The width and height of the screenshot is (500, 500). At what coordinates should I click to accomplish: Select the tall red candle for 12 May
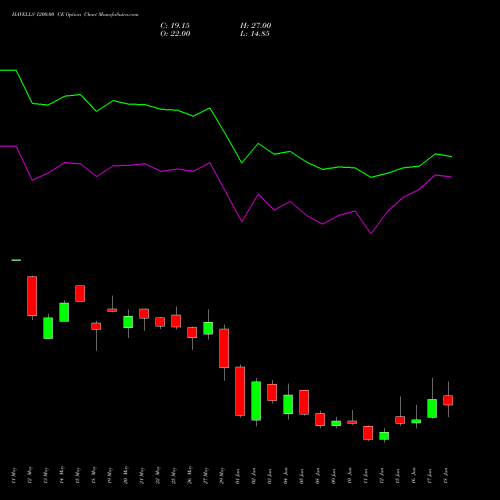(32, 296)
